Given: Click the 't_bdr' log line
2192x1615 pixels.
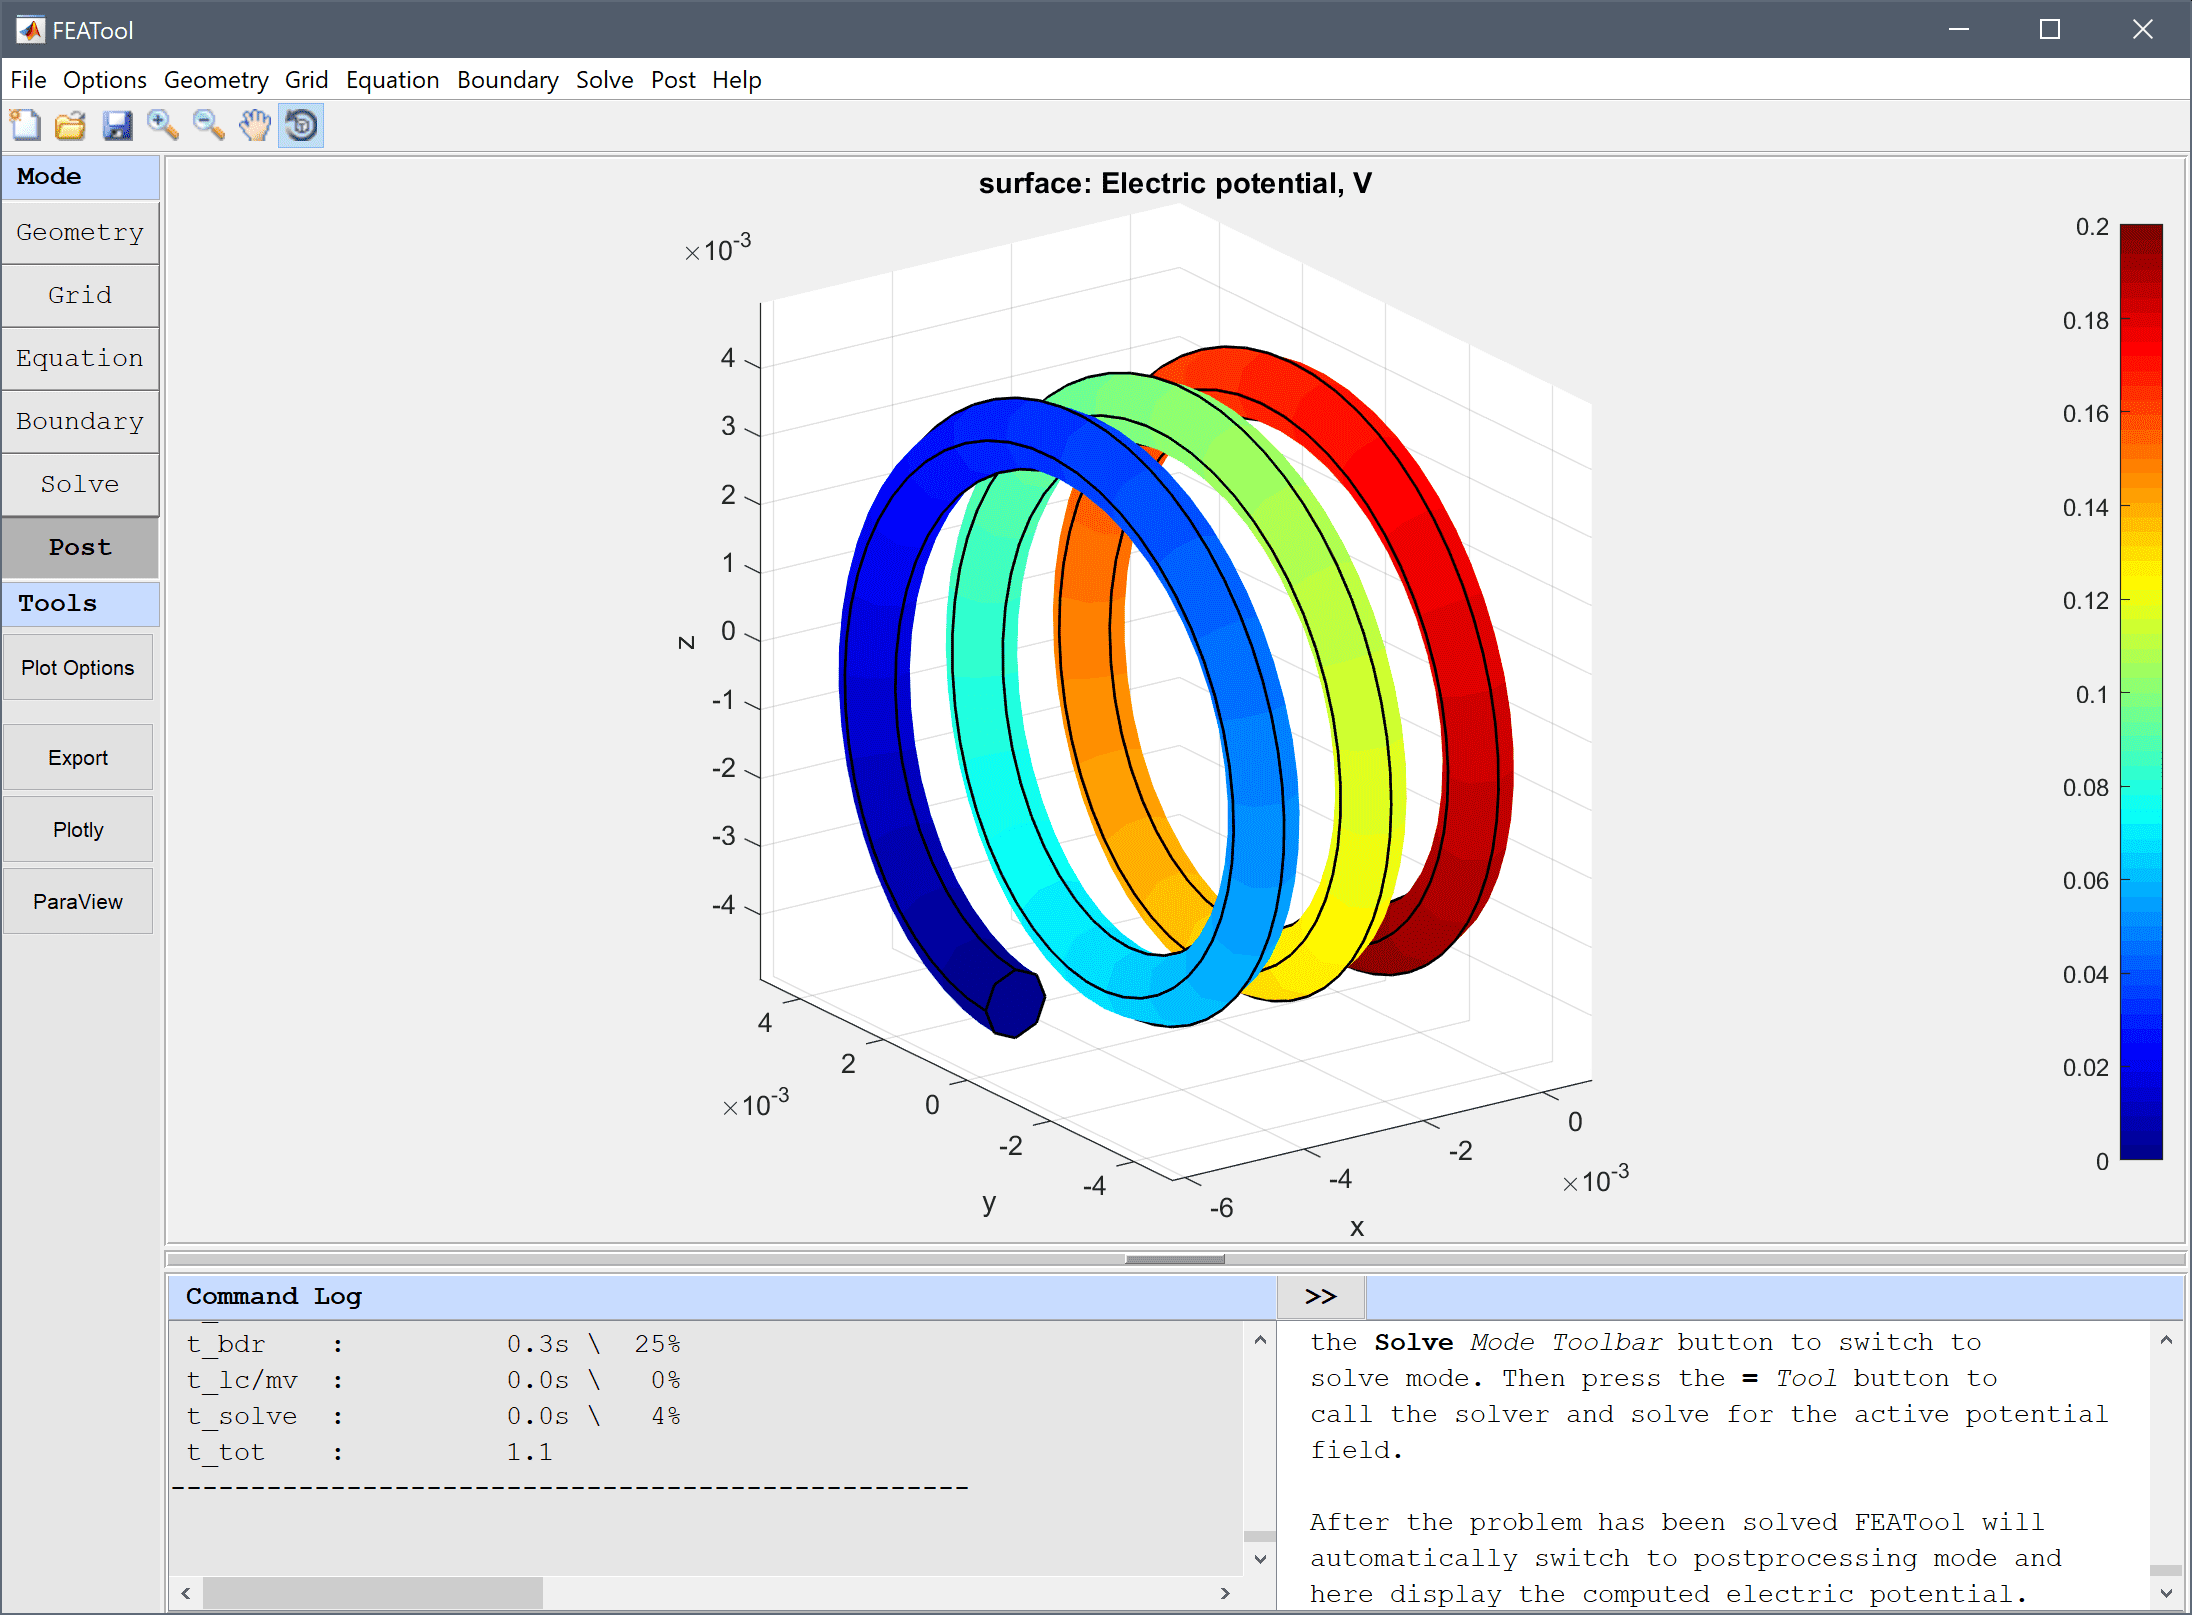Looking at the screenshot, I should pos(433,1344).
